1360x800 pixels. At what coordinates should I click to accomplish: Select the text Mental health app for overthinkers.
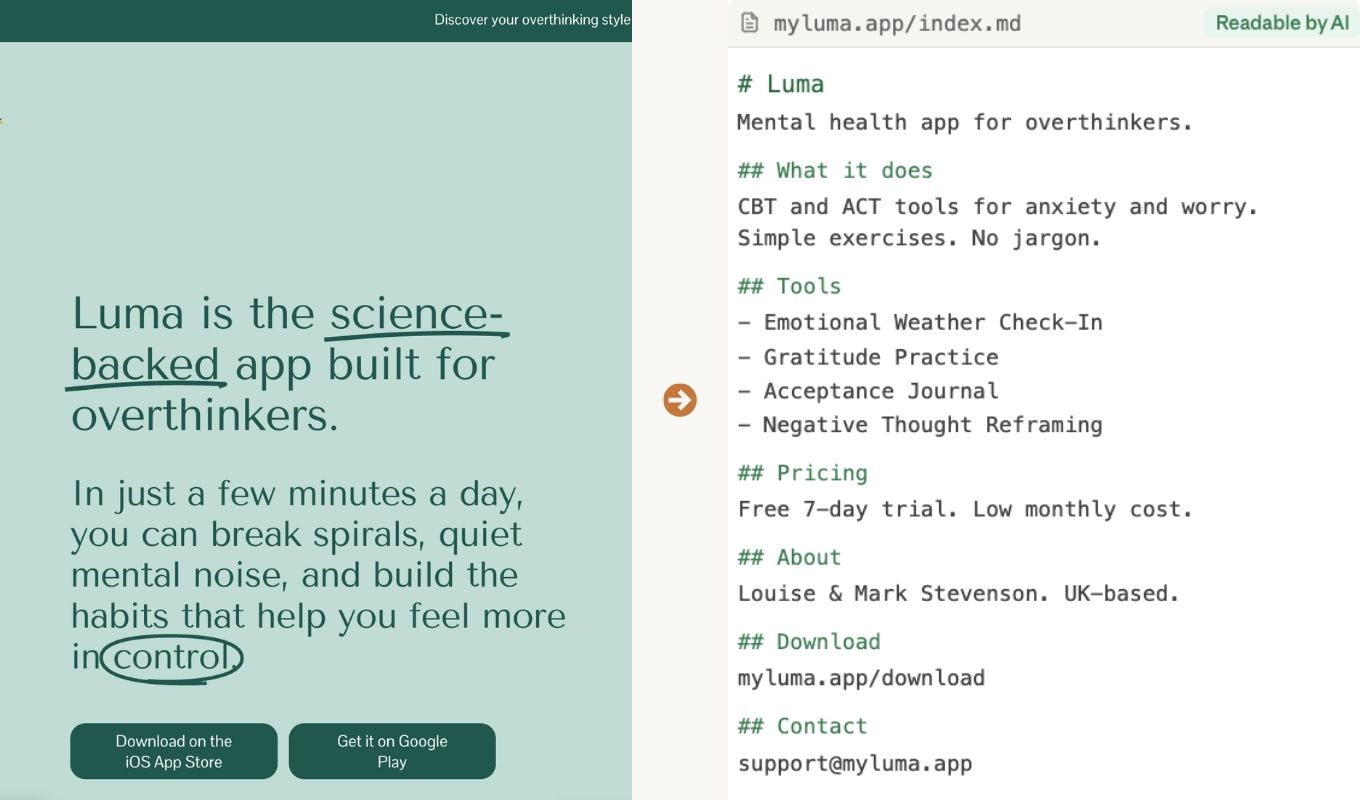[x=965, y=122]
